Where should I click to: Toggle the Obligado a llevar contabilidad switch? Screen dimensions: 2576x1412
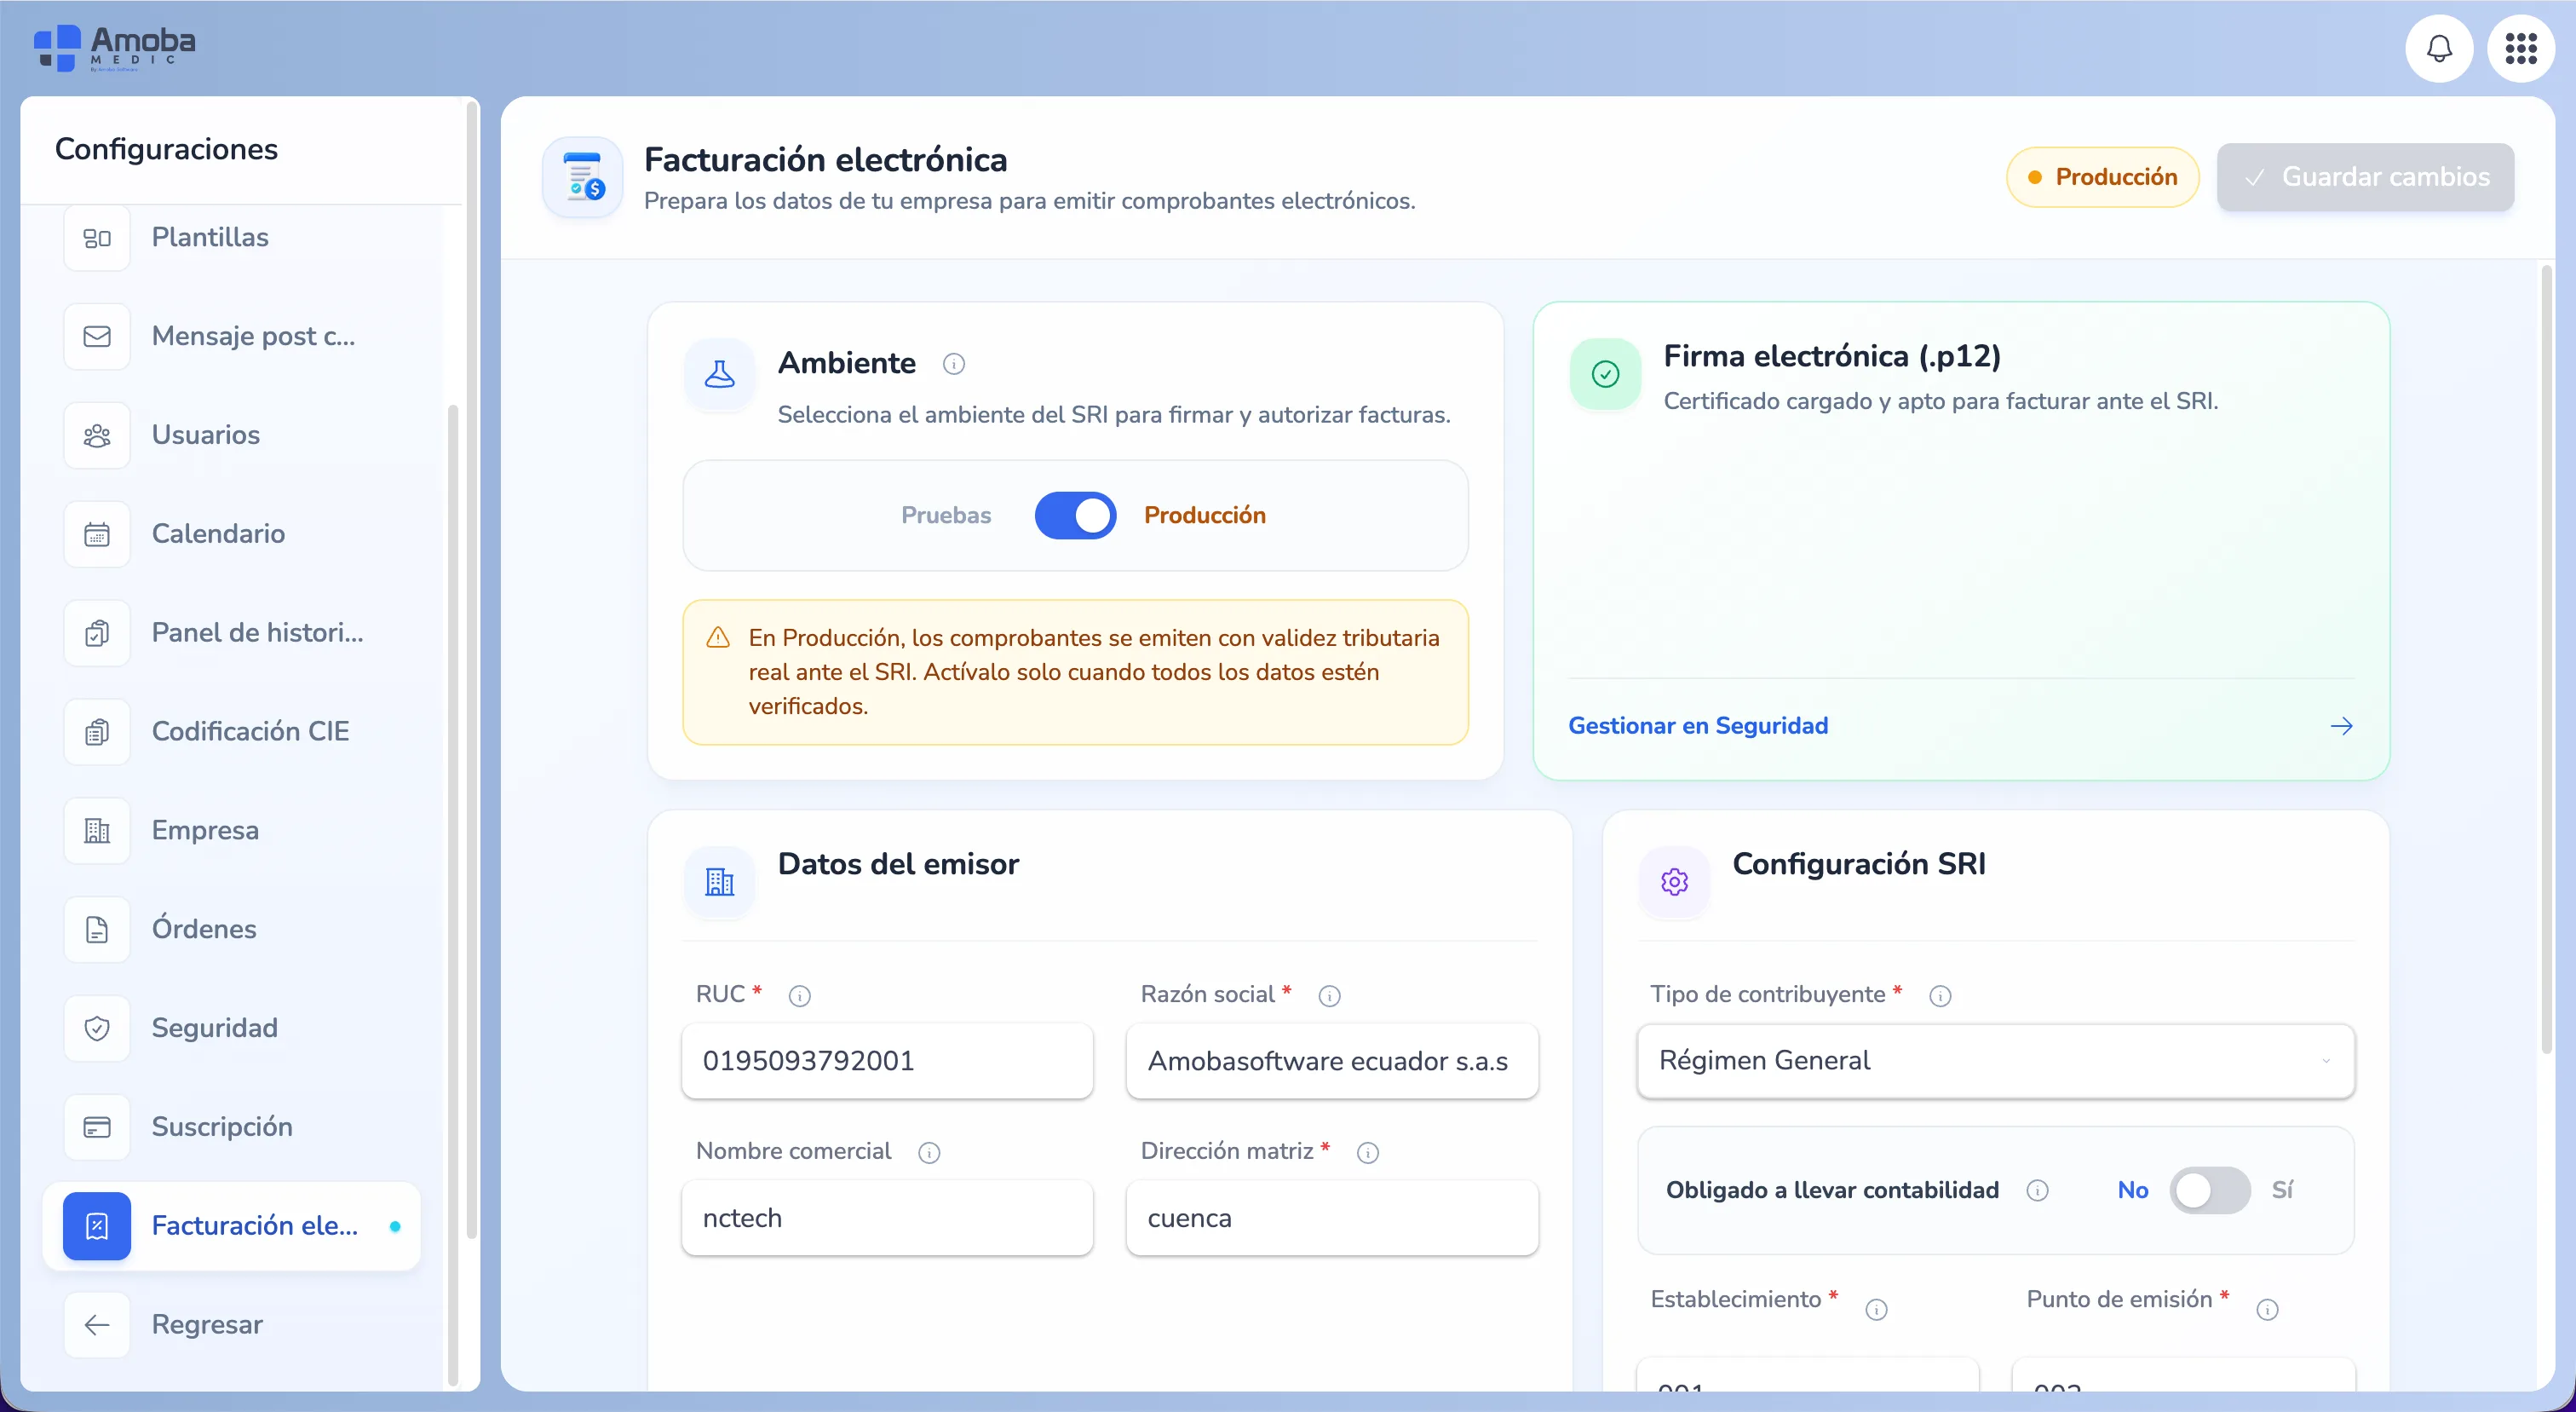(2210, 1190)
